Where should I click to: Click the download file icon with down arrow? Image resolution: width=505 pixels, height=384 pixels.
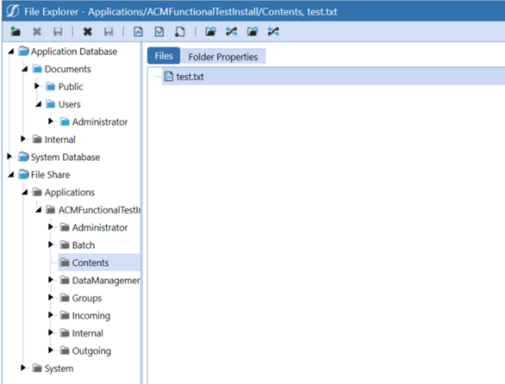[159, 32]
